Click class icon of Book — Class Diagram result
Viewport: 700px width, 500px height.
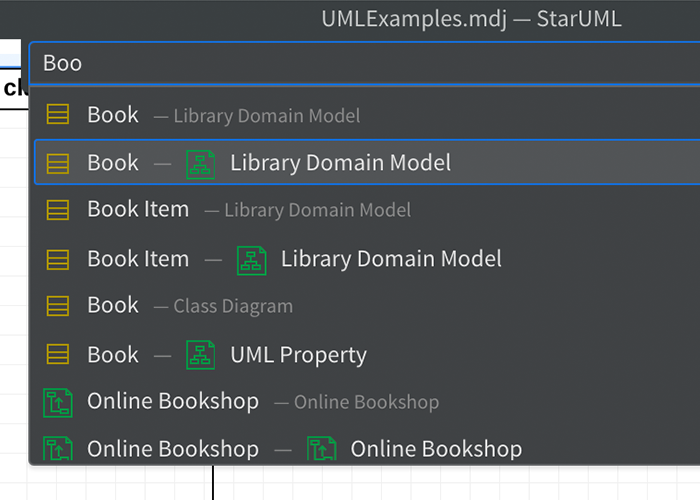58,306
